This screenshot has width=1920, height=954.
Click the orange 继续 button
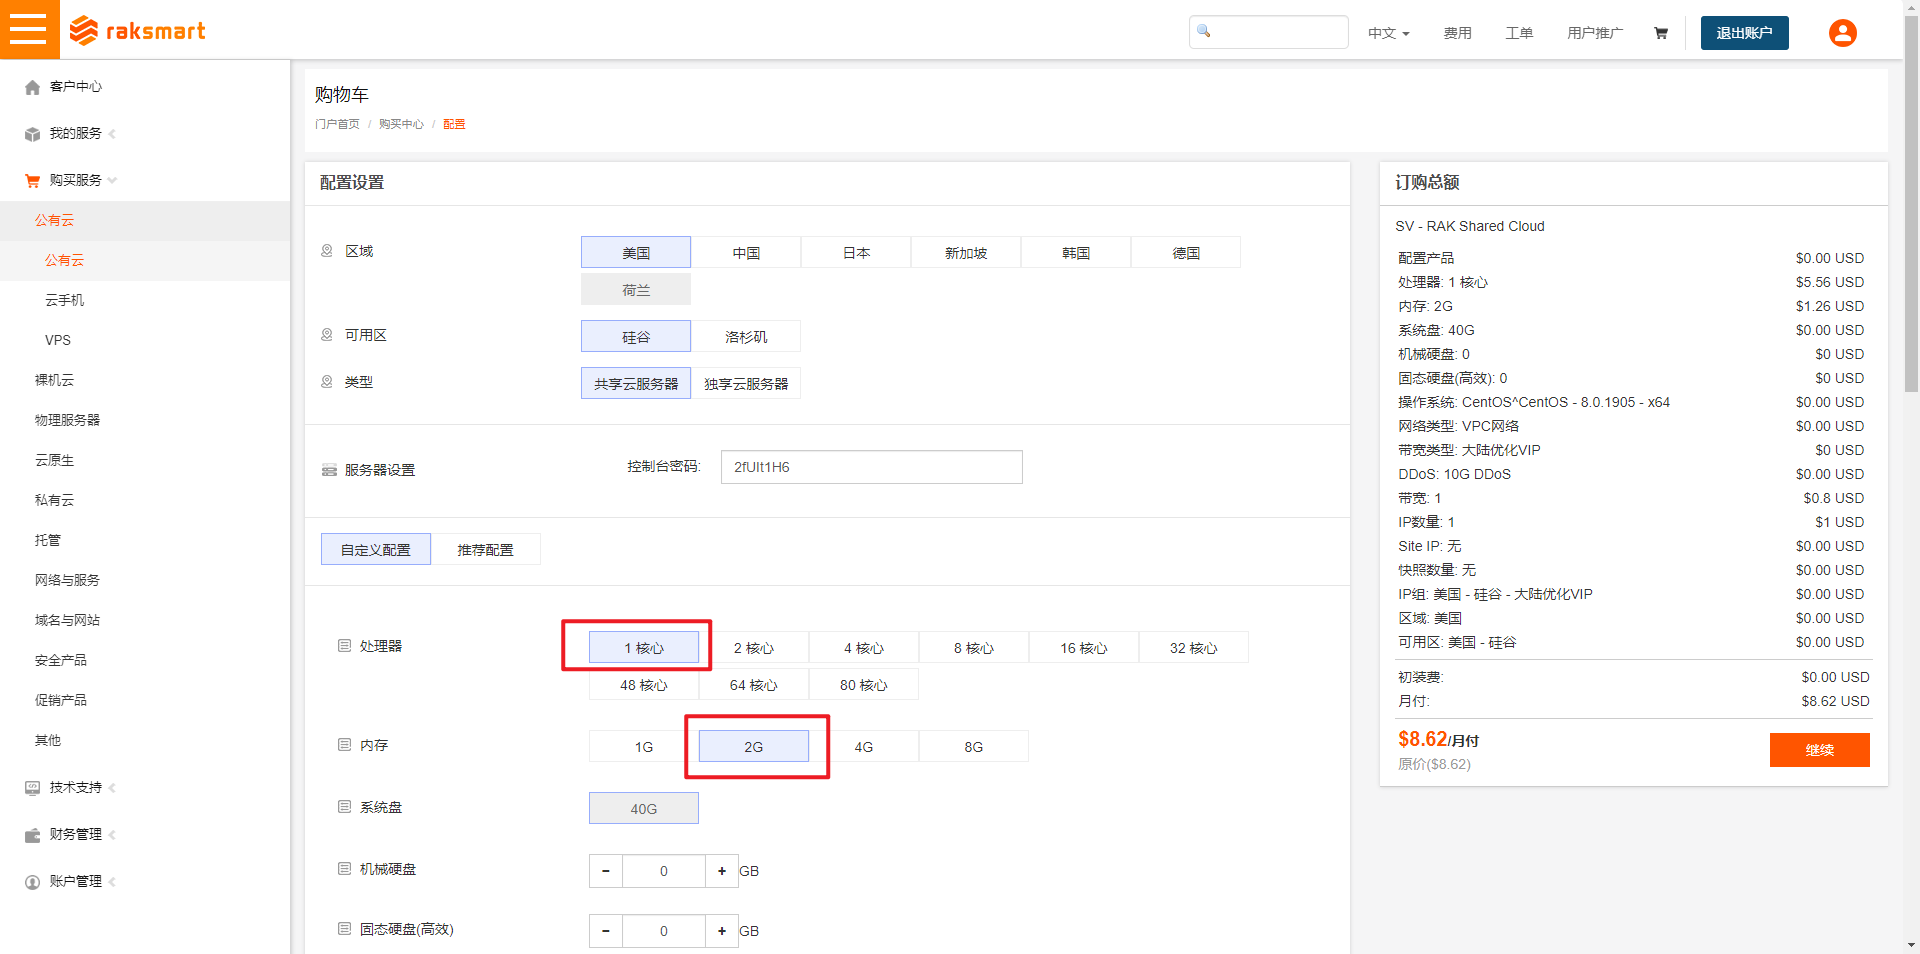tap(1819, 750)
